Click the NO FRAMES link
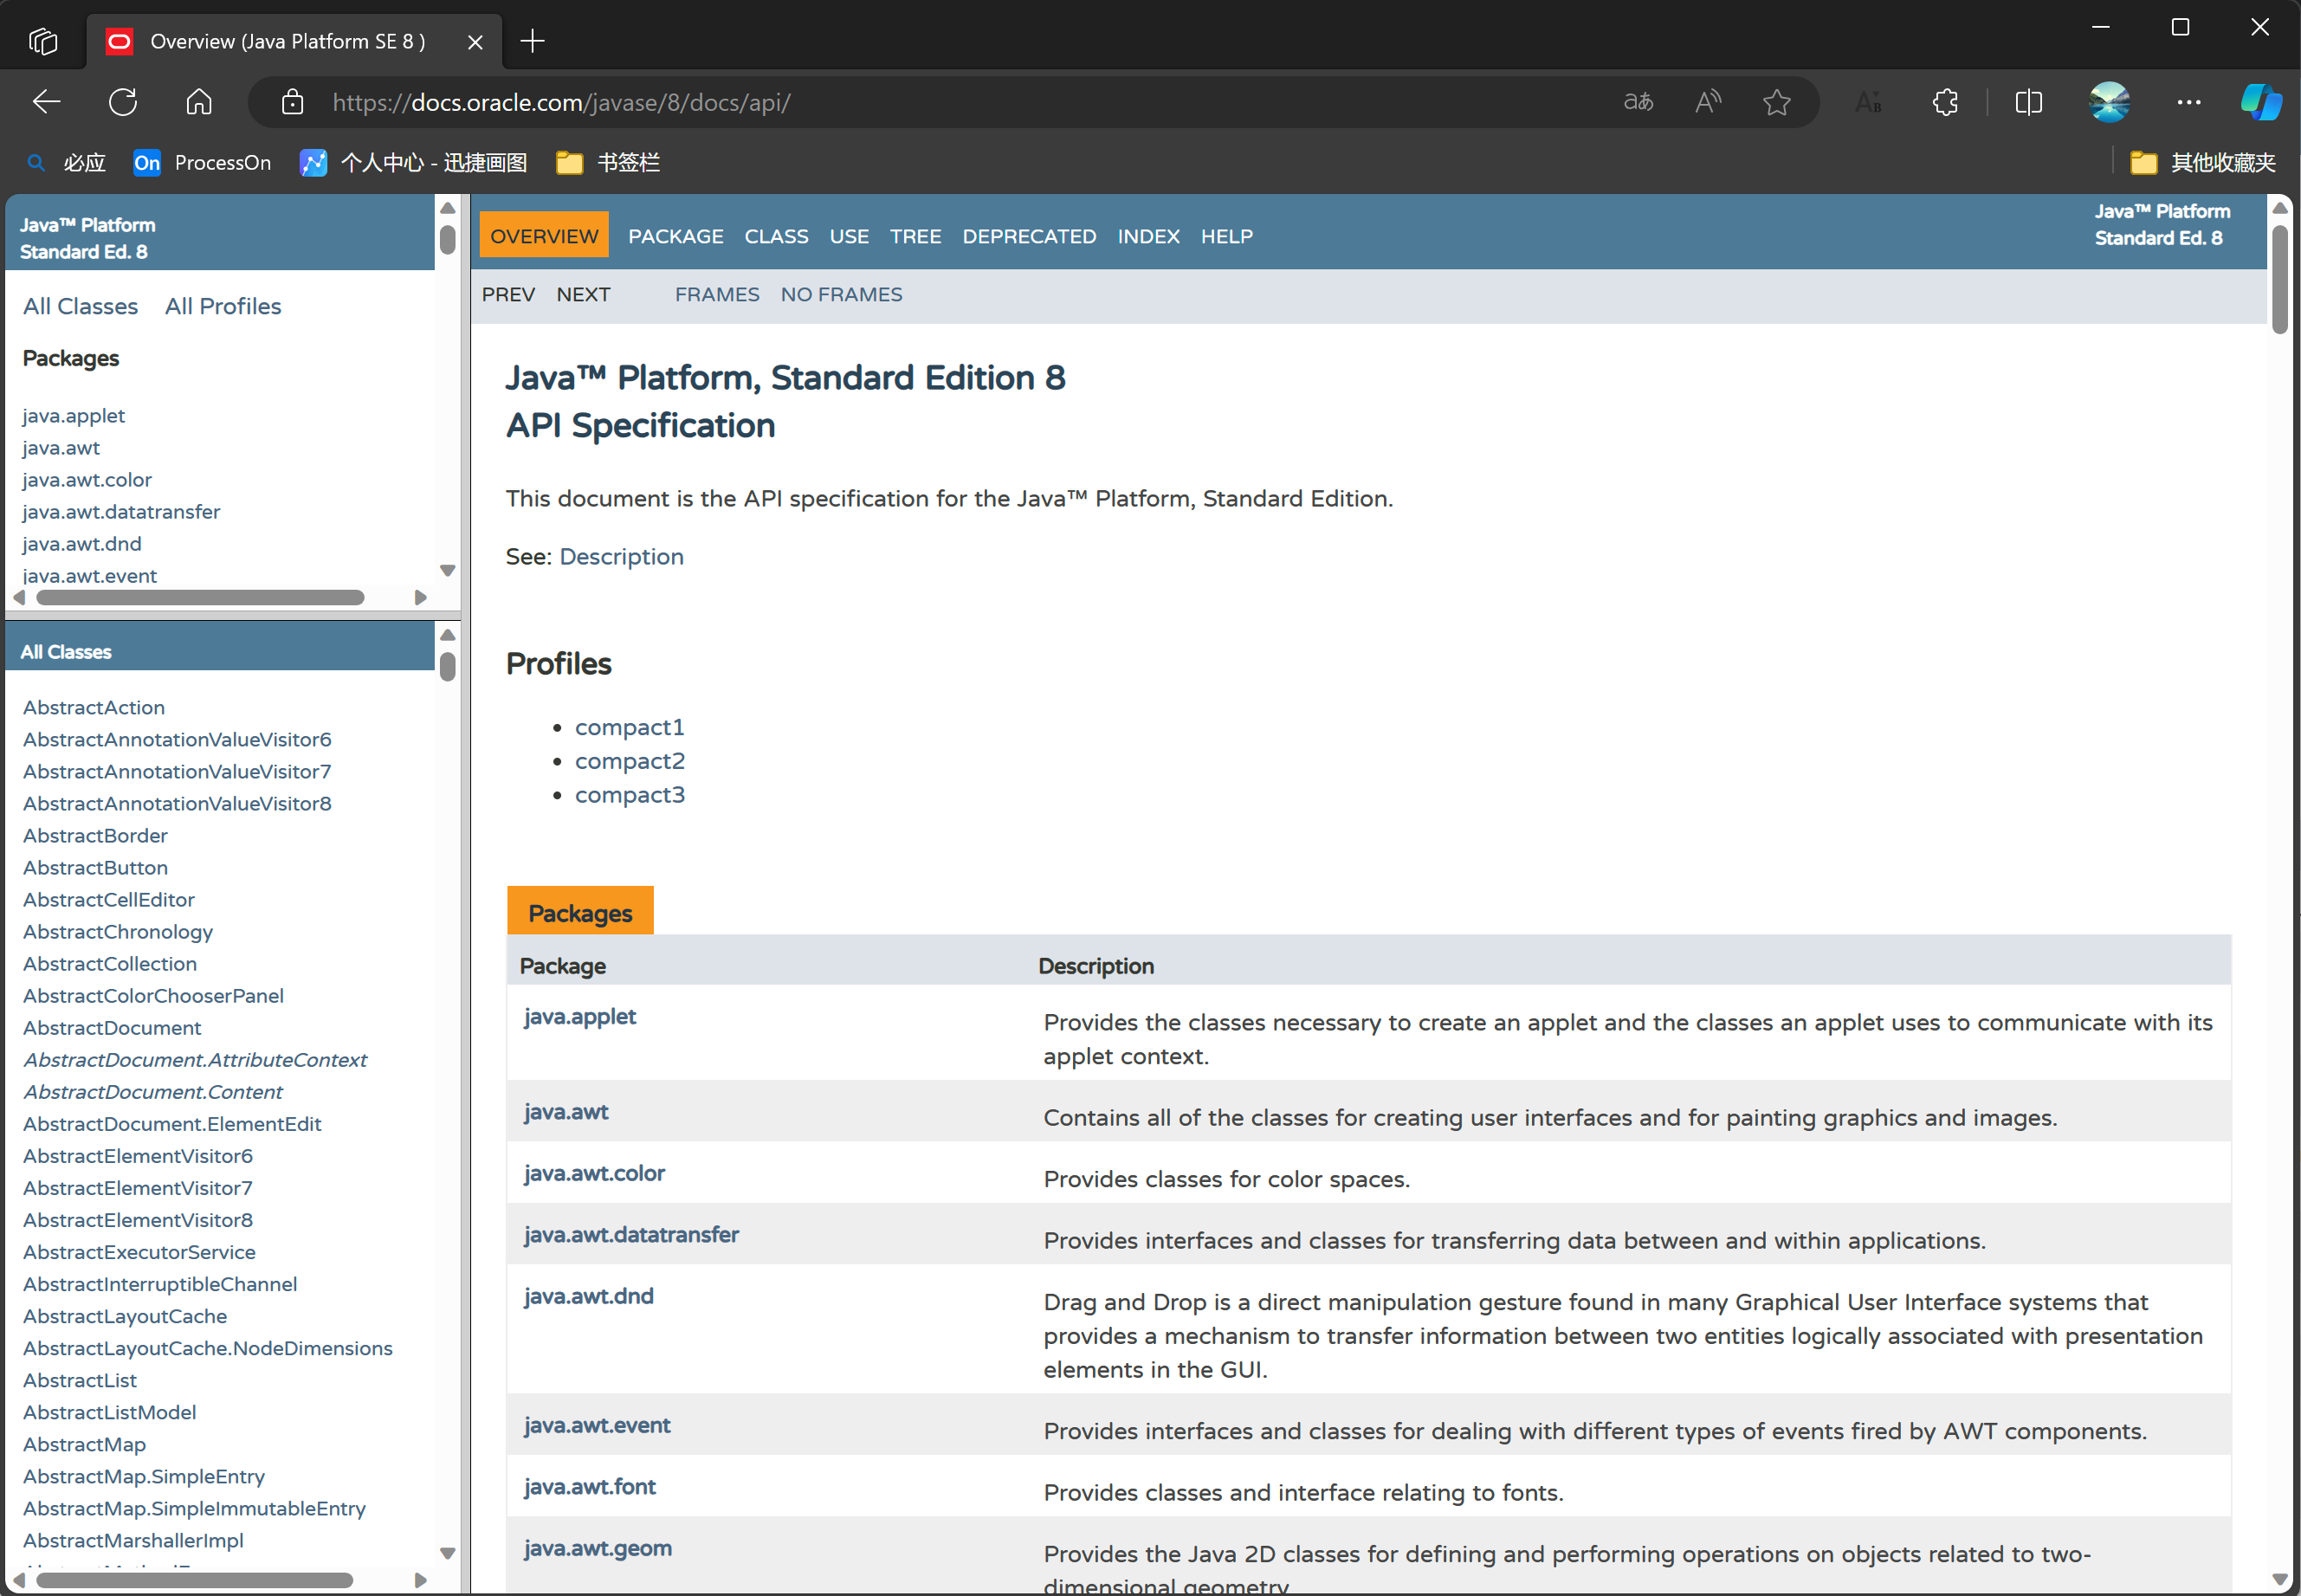This screenshot has height=1596, width=2301. tap(841, 295)
